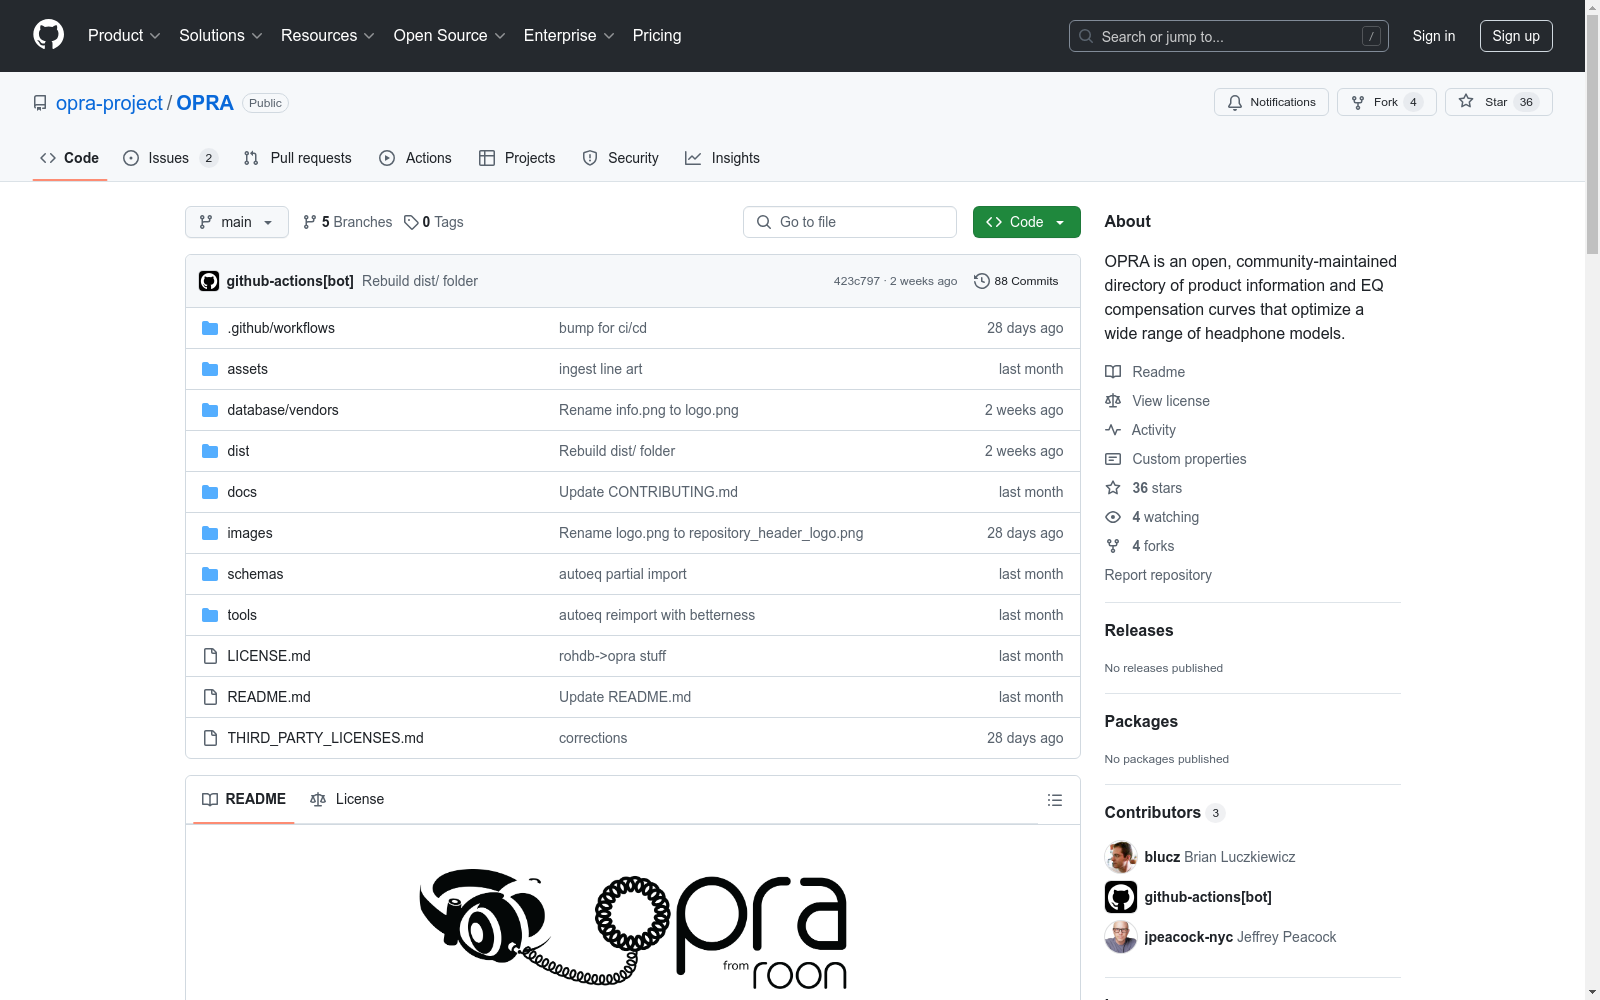Open the Security tab
This screenshot has height=1000, width=1600.
tap(621, 158)
